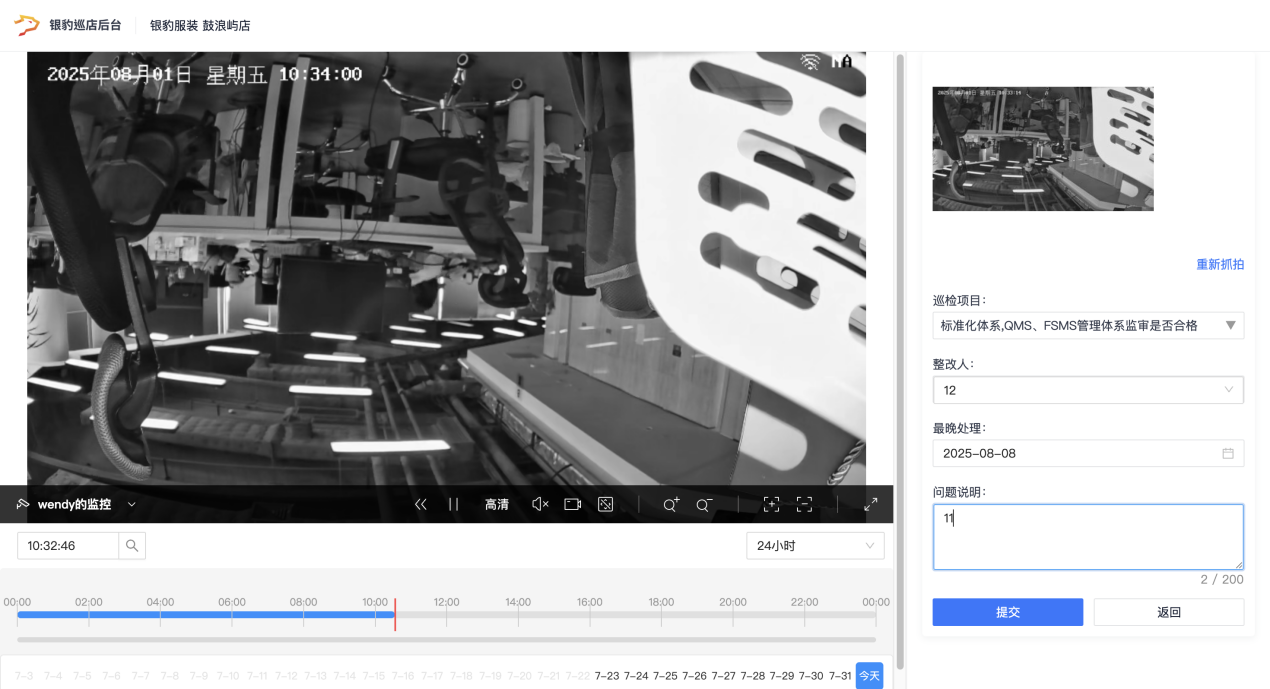The width and height of the screenshot is (1270, 689).
Task: Open the 整改人 selector
Action: pos(1087,390)
